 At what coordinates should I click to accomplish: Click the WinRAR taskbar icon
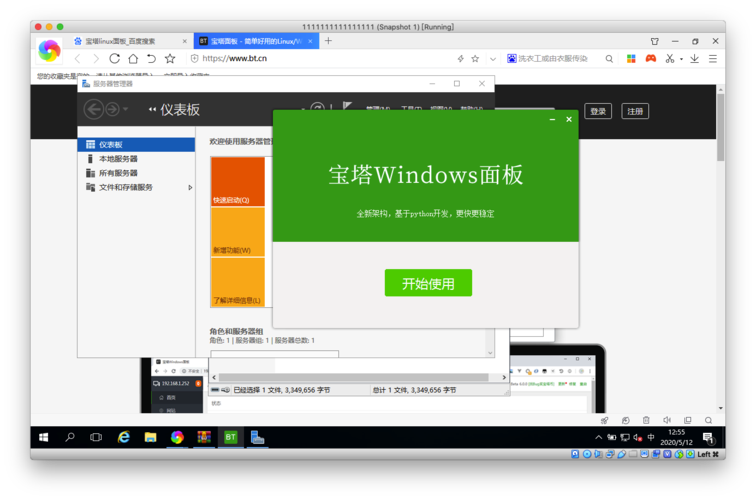(x=204, y=437)
